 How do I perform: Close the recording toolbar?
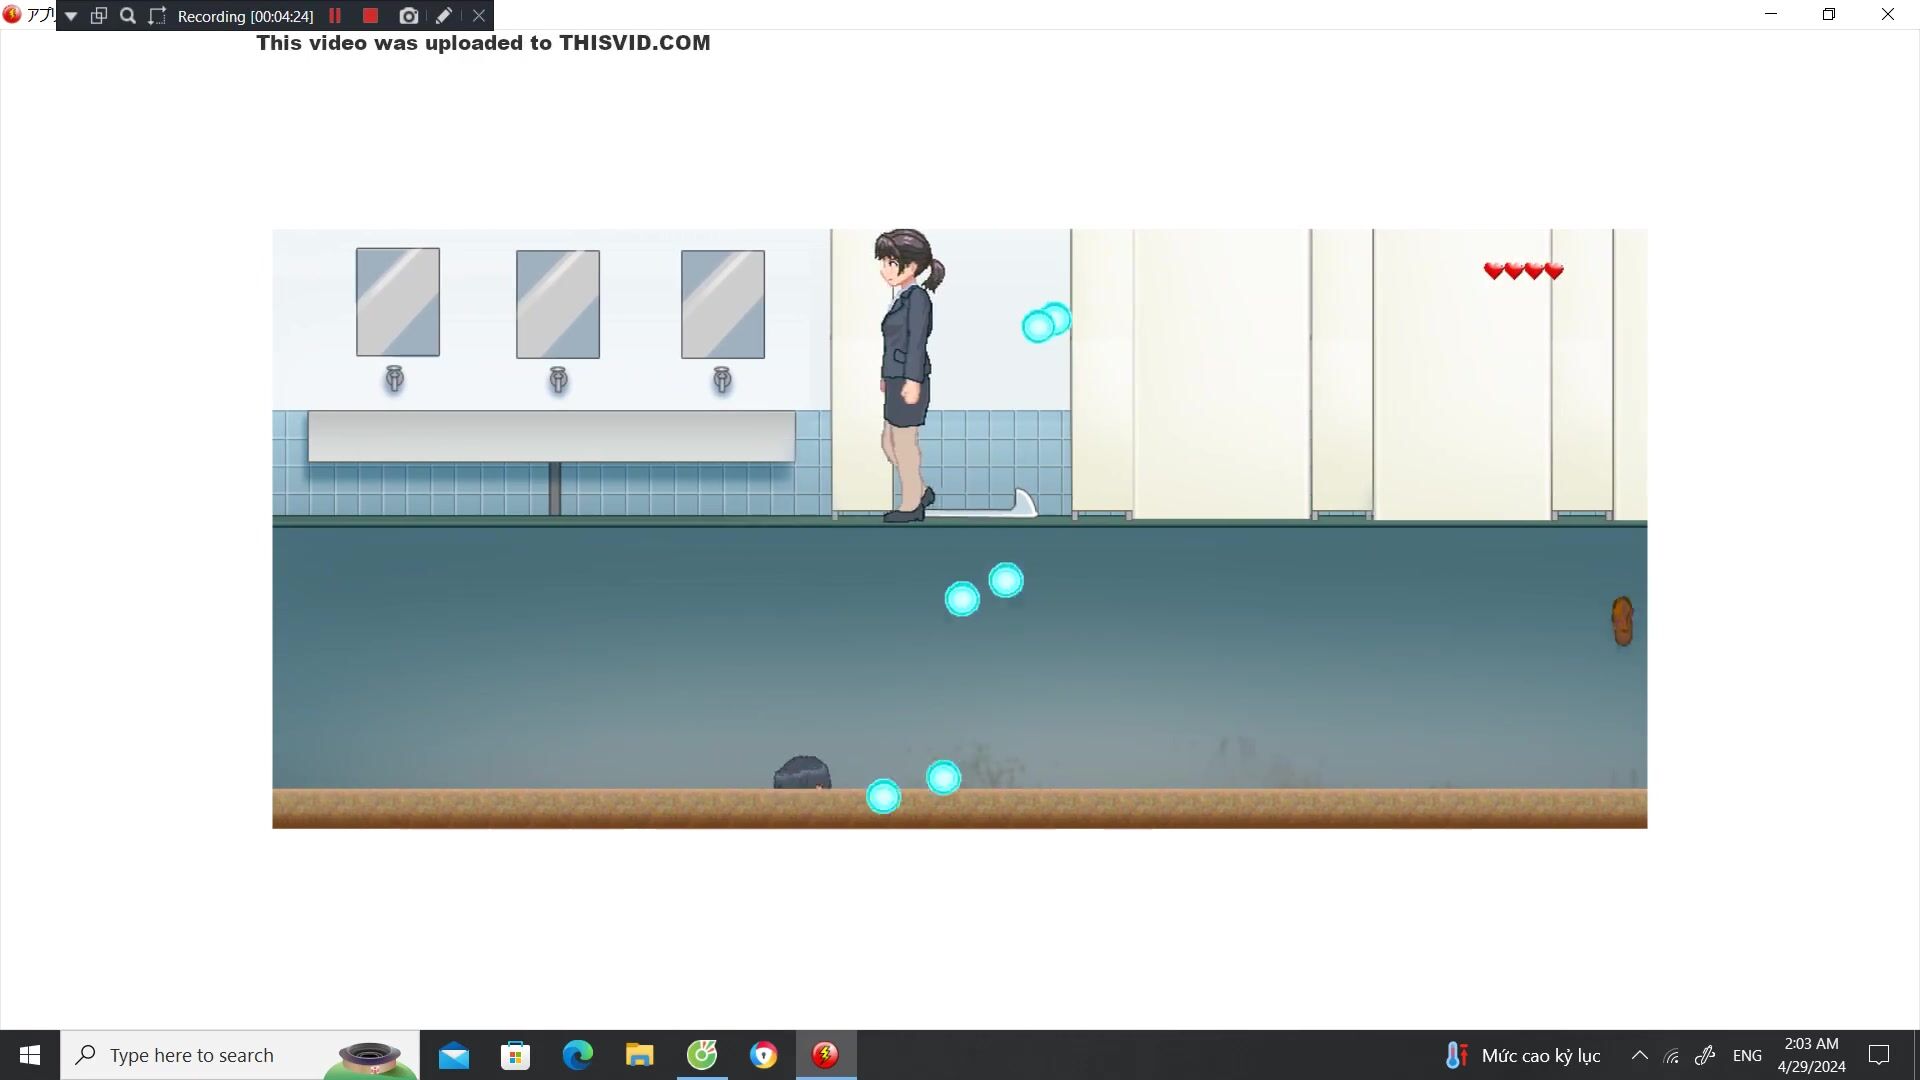click(x=479, y=16)
